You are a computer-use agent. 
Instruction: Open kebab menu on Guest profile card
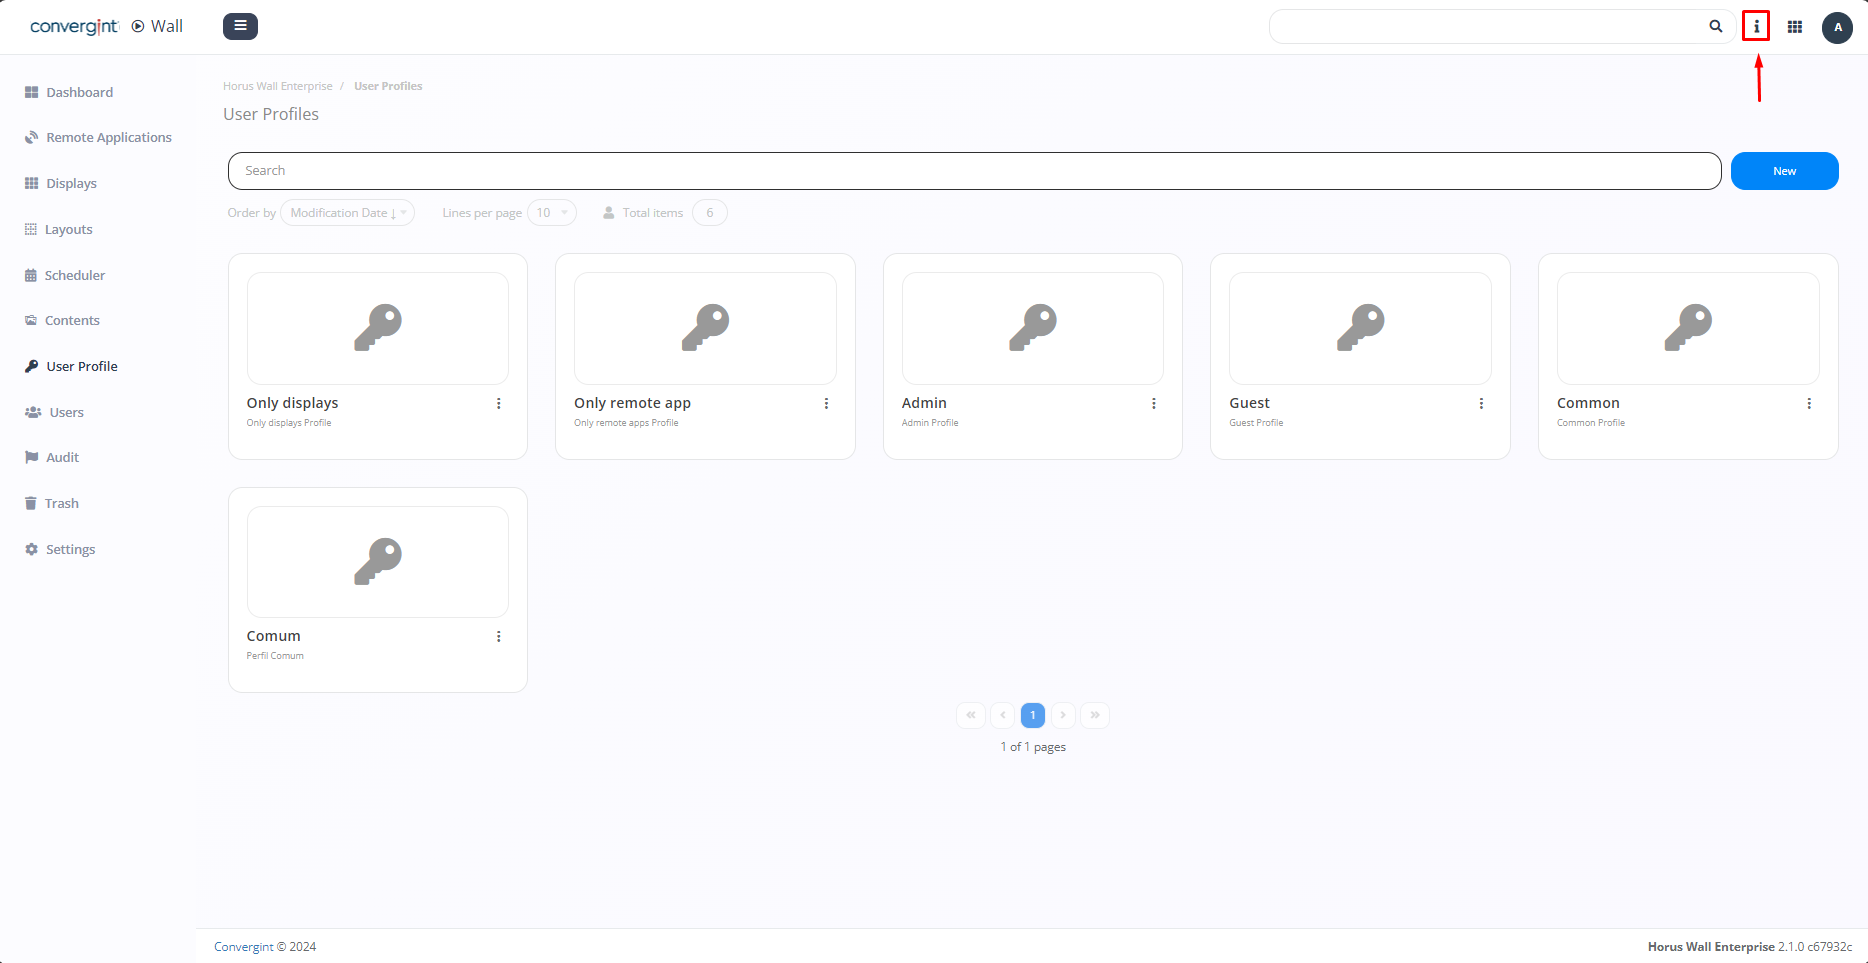1481,404
